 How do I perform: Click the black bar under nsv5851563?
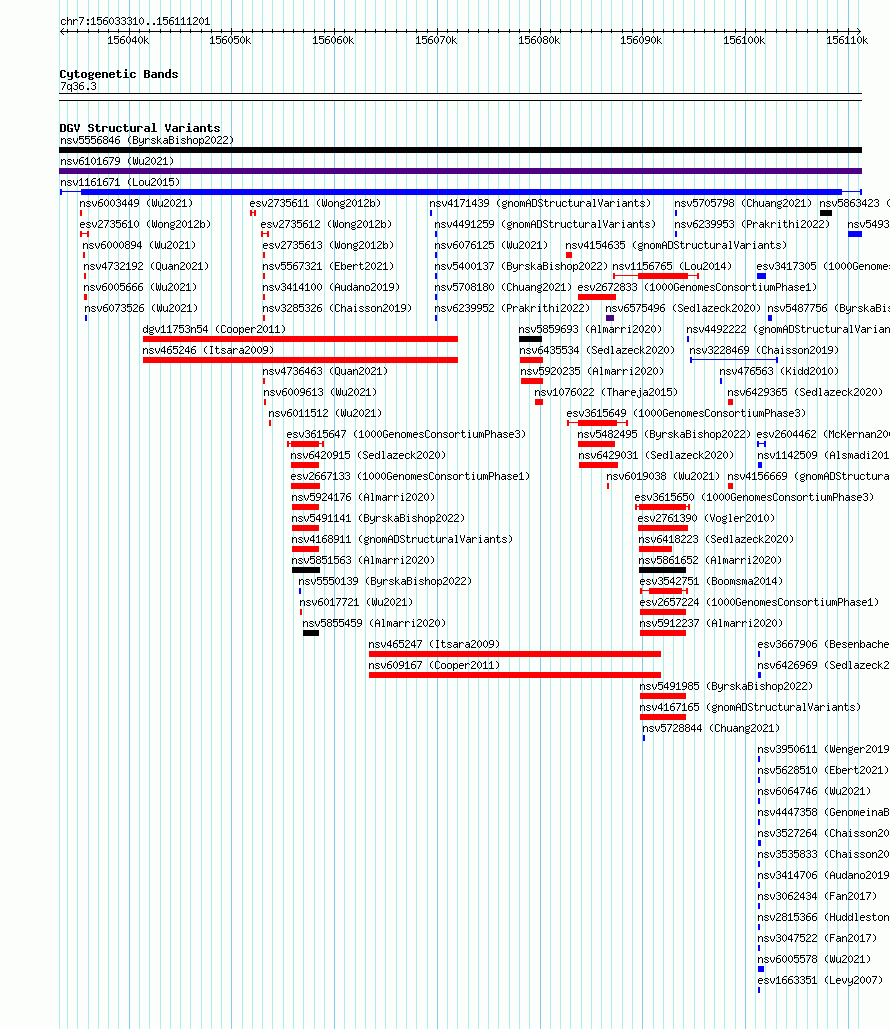tap(306, 570)
